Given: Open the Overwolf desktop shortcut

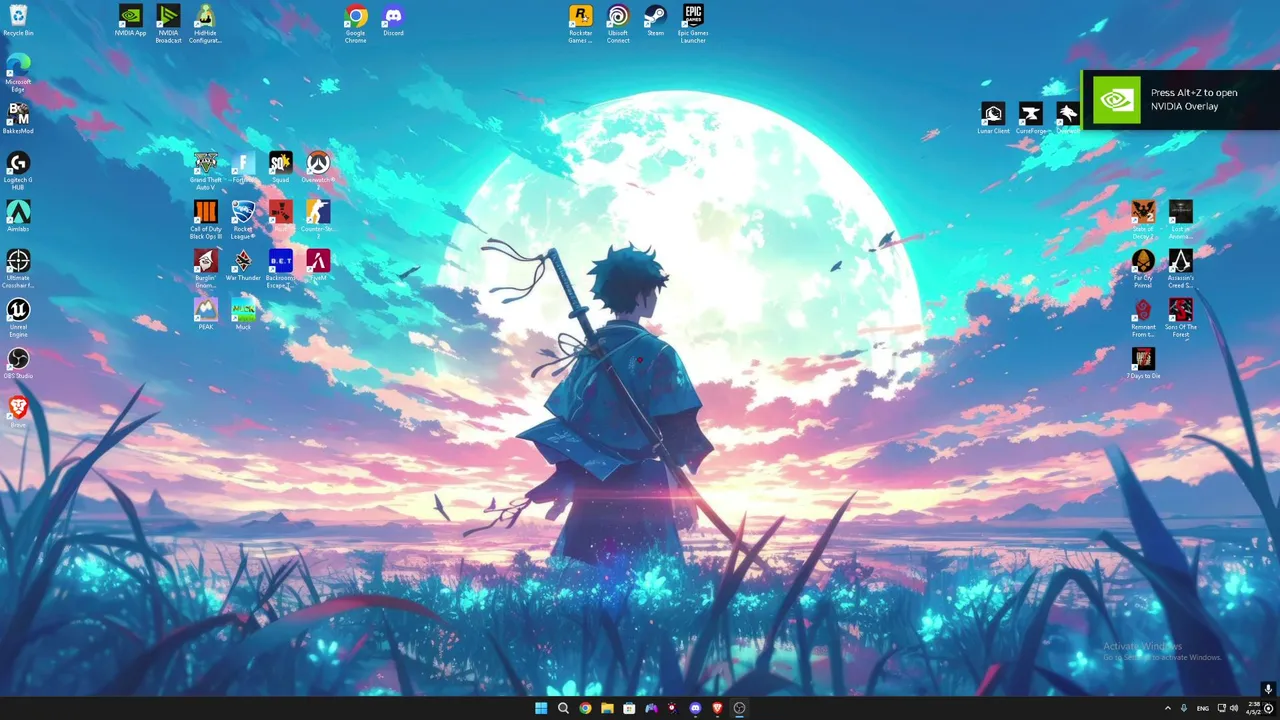Looking at the screenshot, I should coord(1068,118).
